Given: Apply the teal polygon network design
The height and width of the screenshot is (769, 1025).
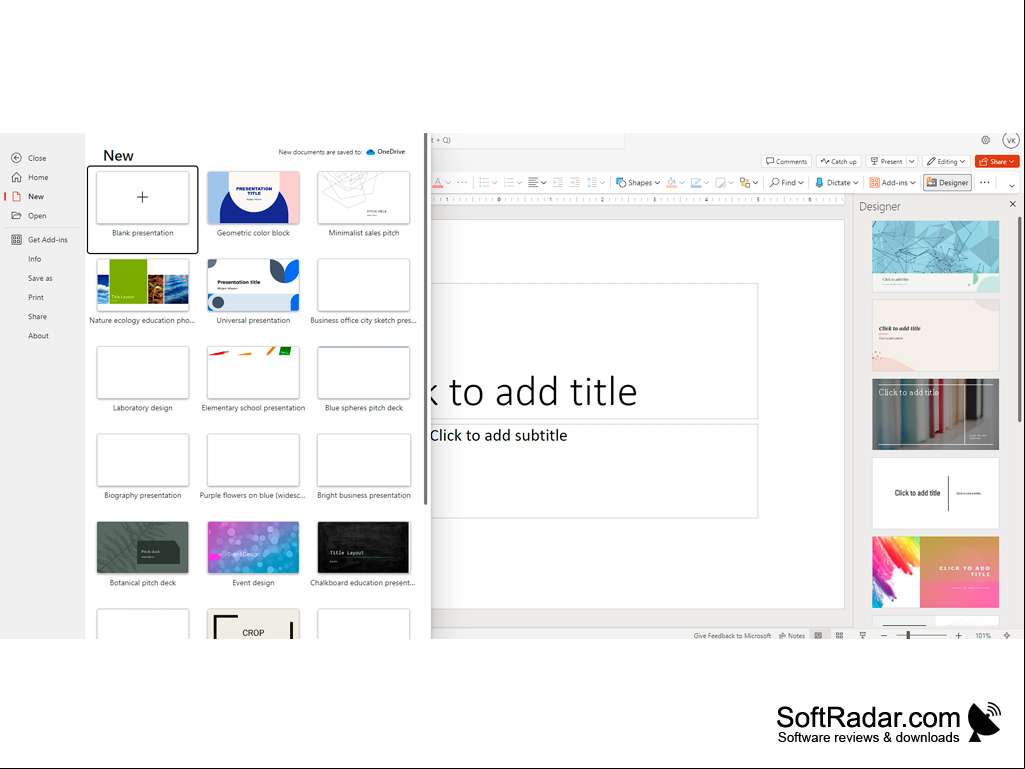Looking at the screenshot, I should tap(935, 256).
